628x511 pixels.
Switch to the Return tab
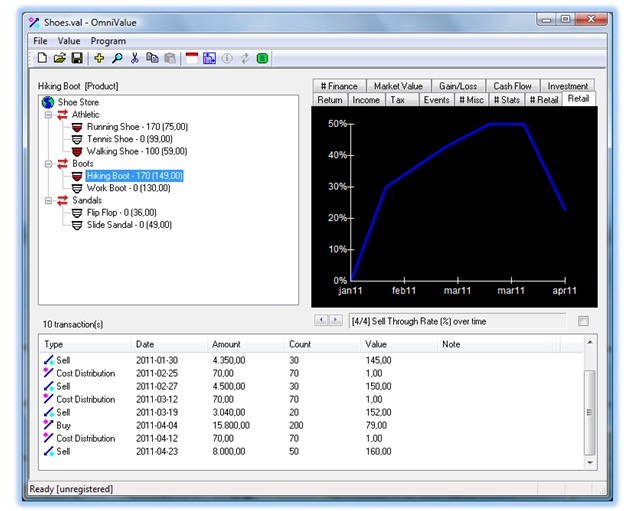coord(330,100)
